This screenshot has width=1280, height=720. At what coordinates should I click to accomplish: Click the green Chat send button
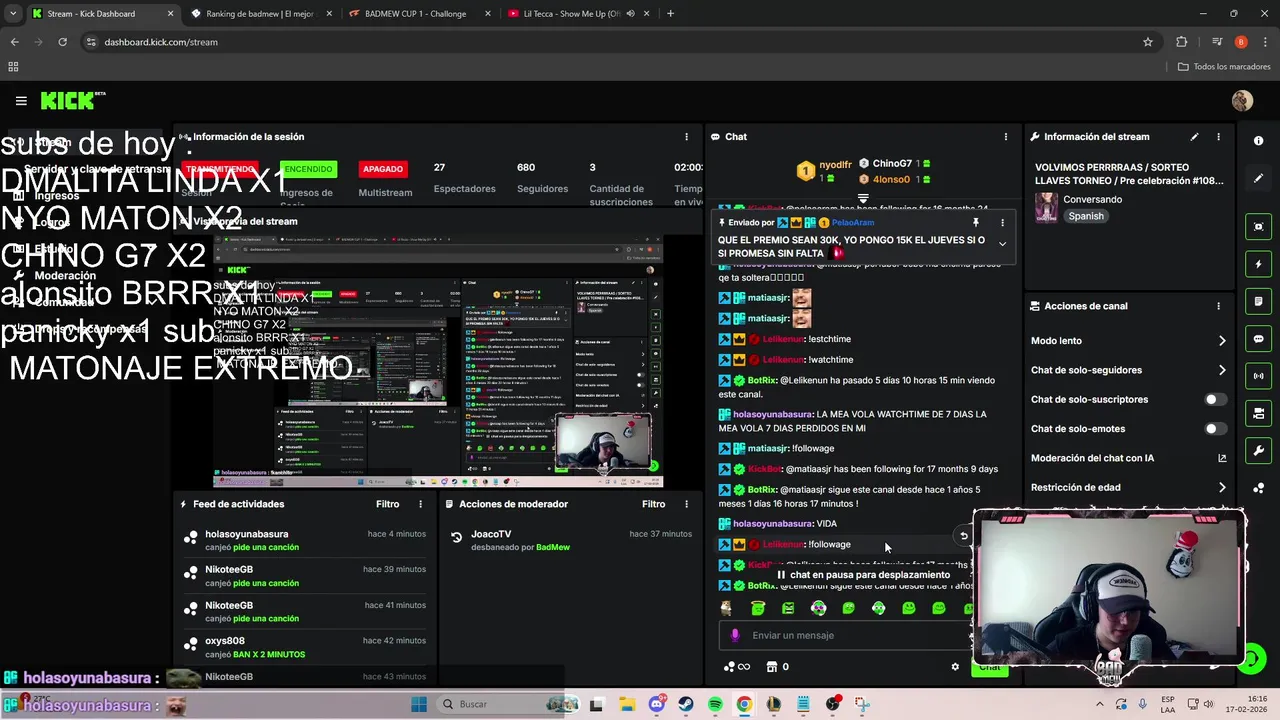pos(989,667)
